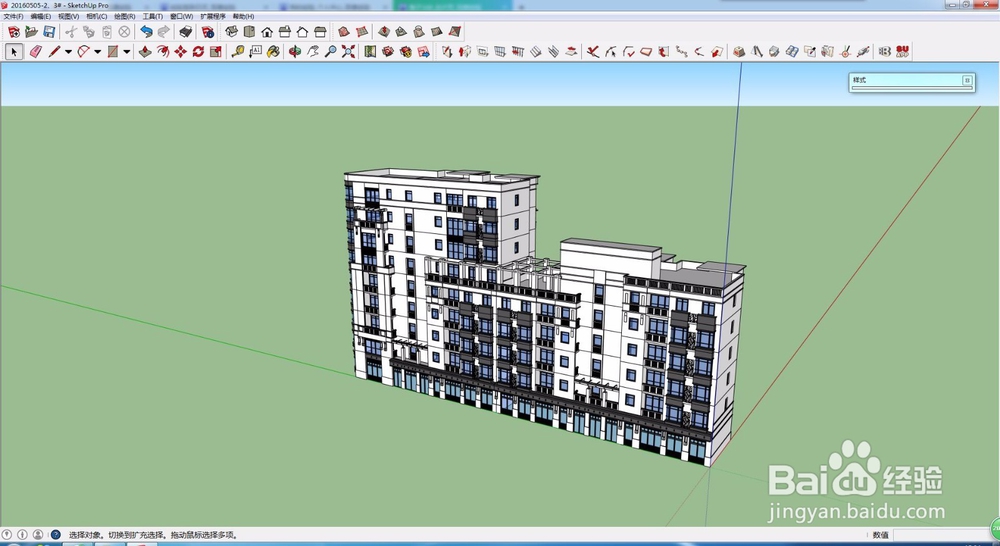Screen dimensions: 1000x546
Task: Click the status bar user profile icon
Action: 38,535
